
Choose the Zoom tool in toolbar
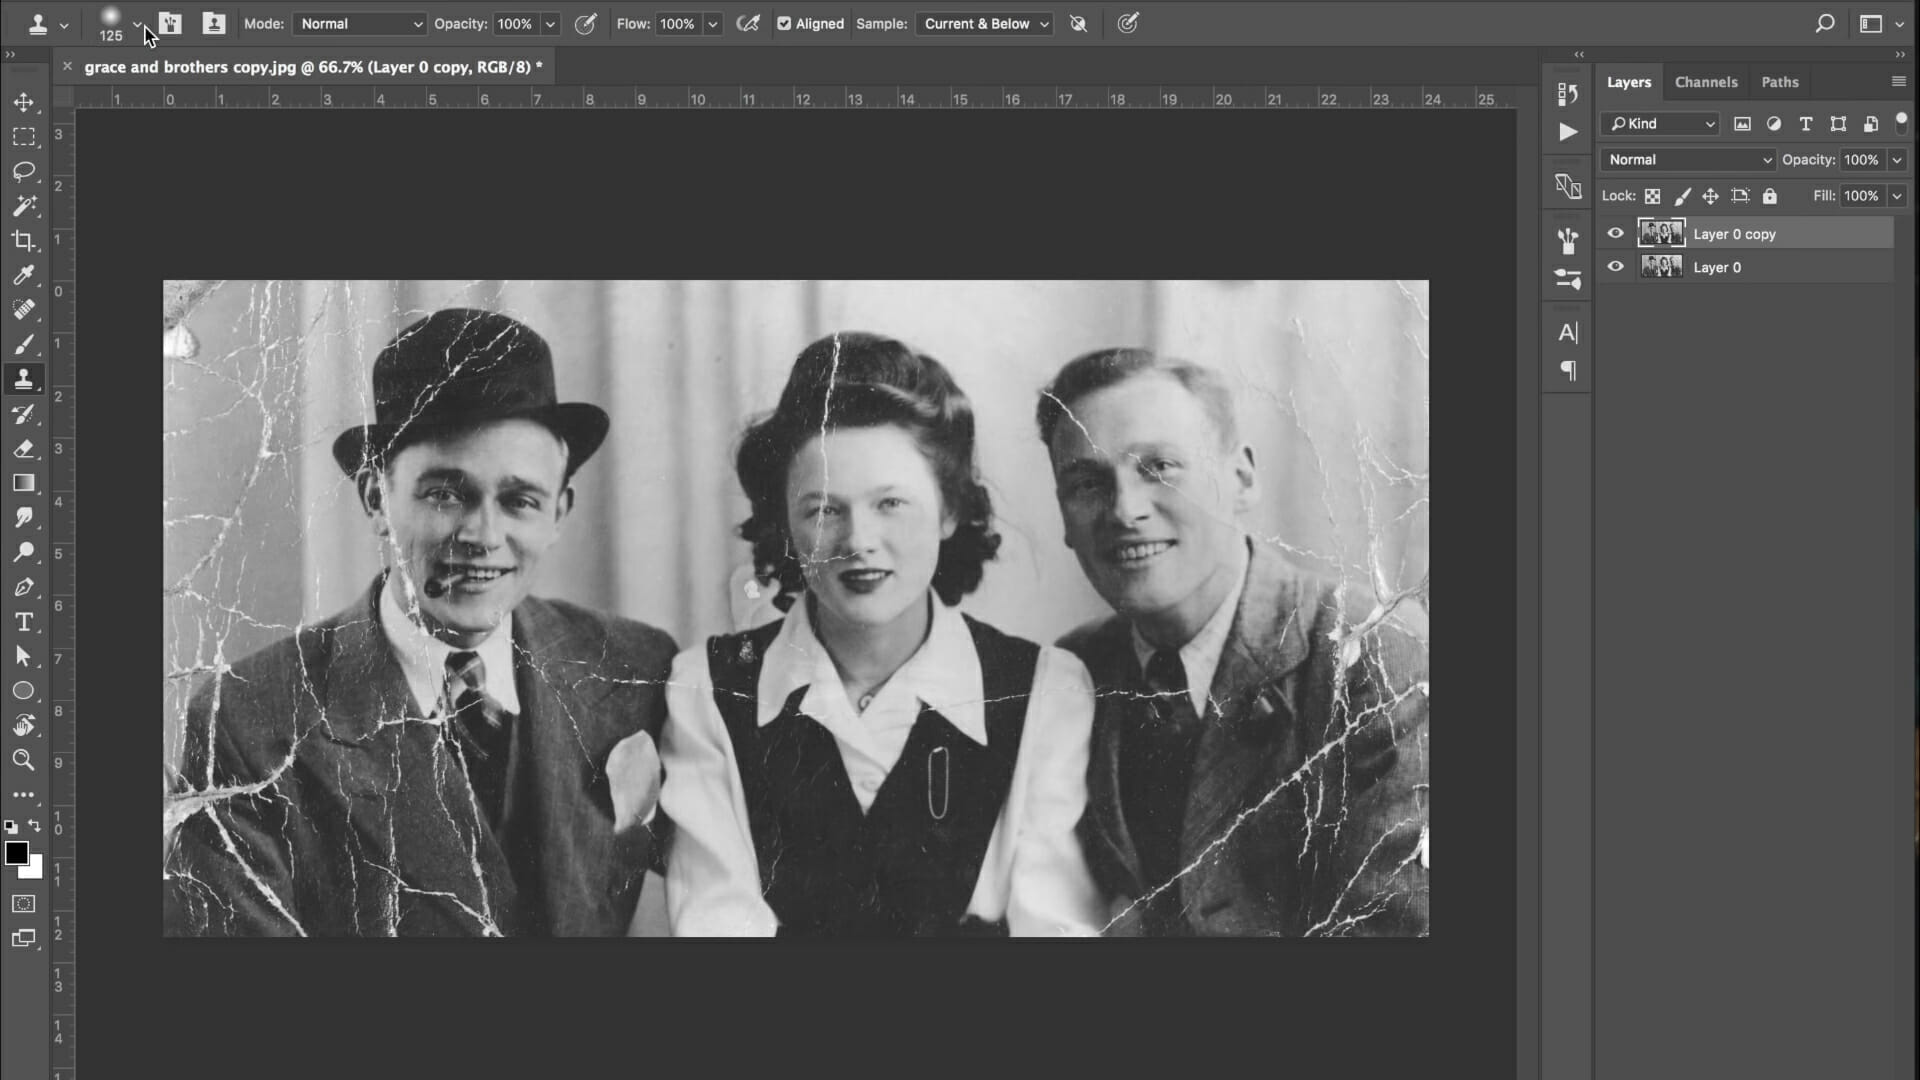point(24,760)
